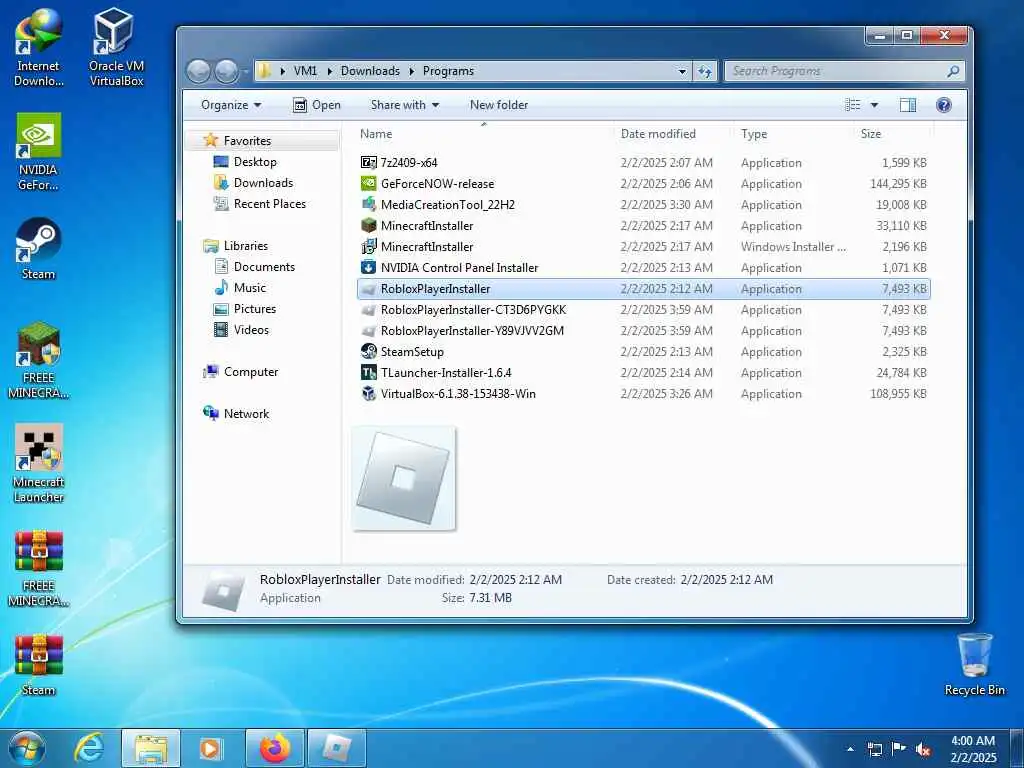Select RobloxPlayerInstaller-CT3D6PYGKK file
The image size is (1024, 768).
643,310
